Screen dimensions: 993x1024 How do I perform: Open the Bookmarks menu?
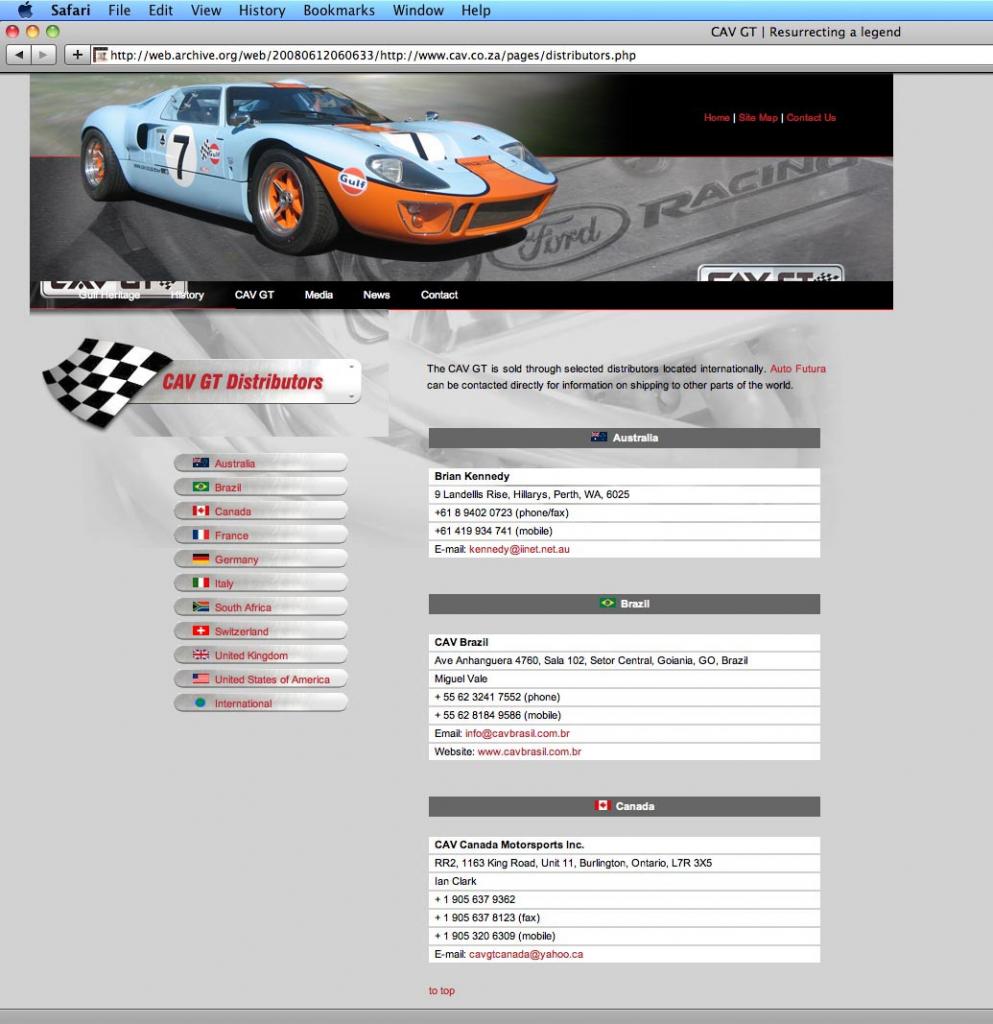tap(339, 10)
